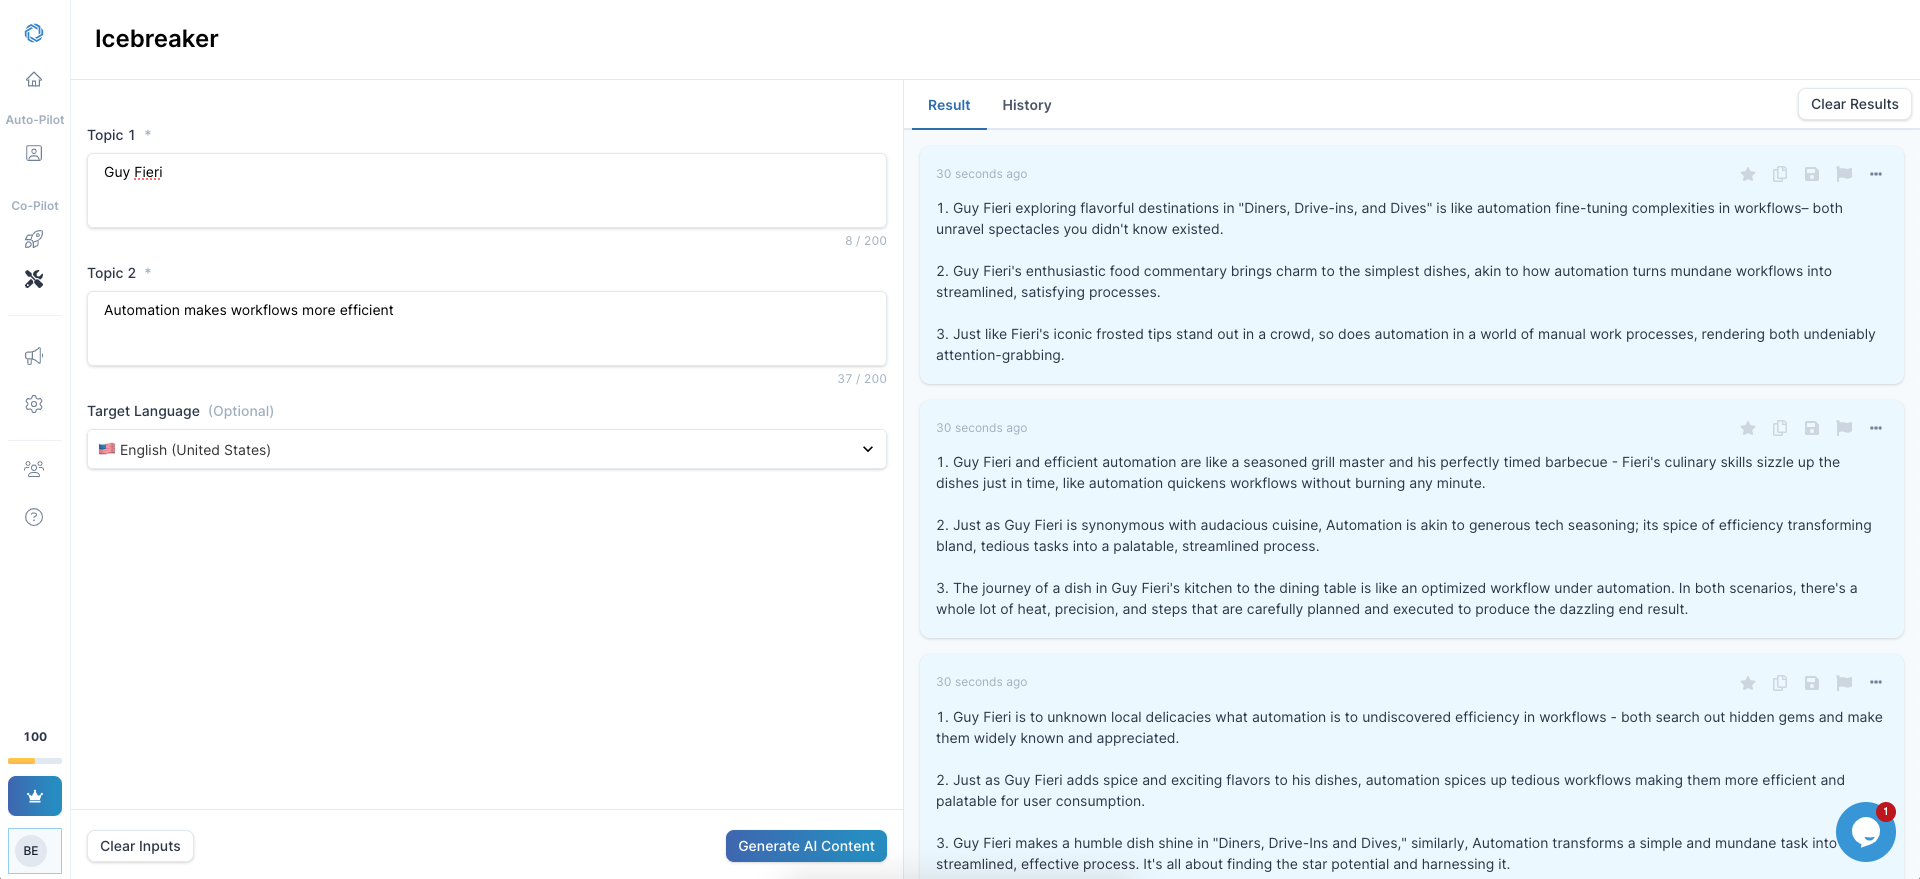
Task: Click the app logo in the sidebar
Action: [34, 33]
